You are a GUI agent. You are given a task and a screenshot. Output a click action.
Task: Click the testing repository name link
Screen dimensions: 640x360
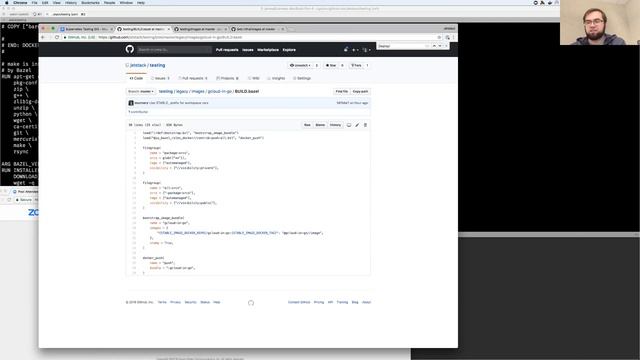(x=157, y=65)
